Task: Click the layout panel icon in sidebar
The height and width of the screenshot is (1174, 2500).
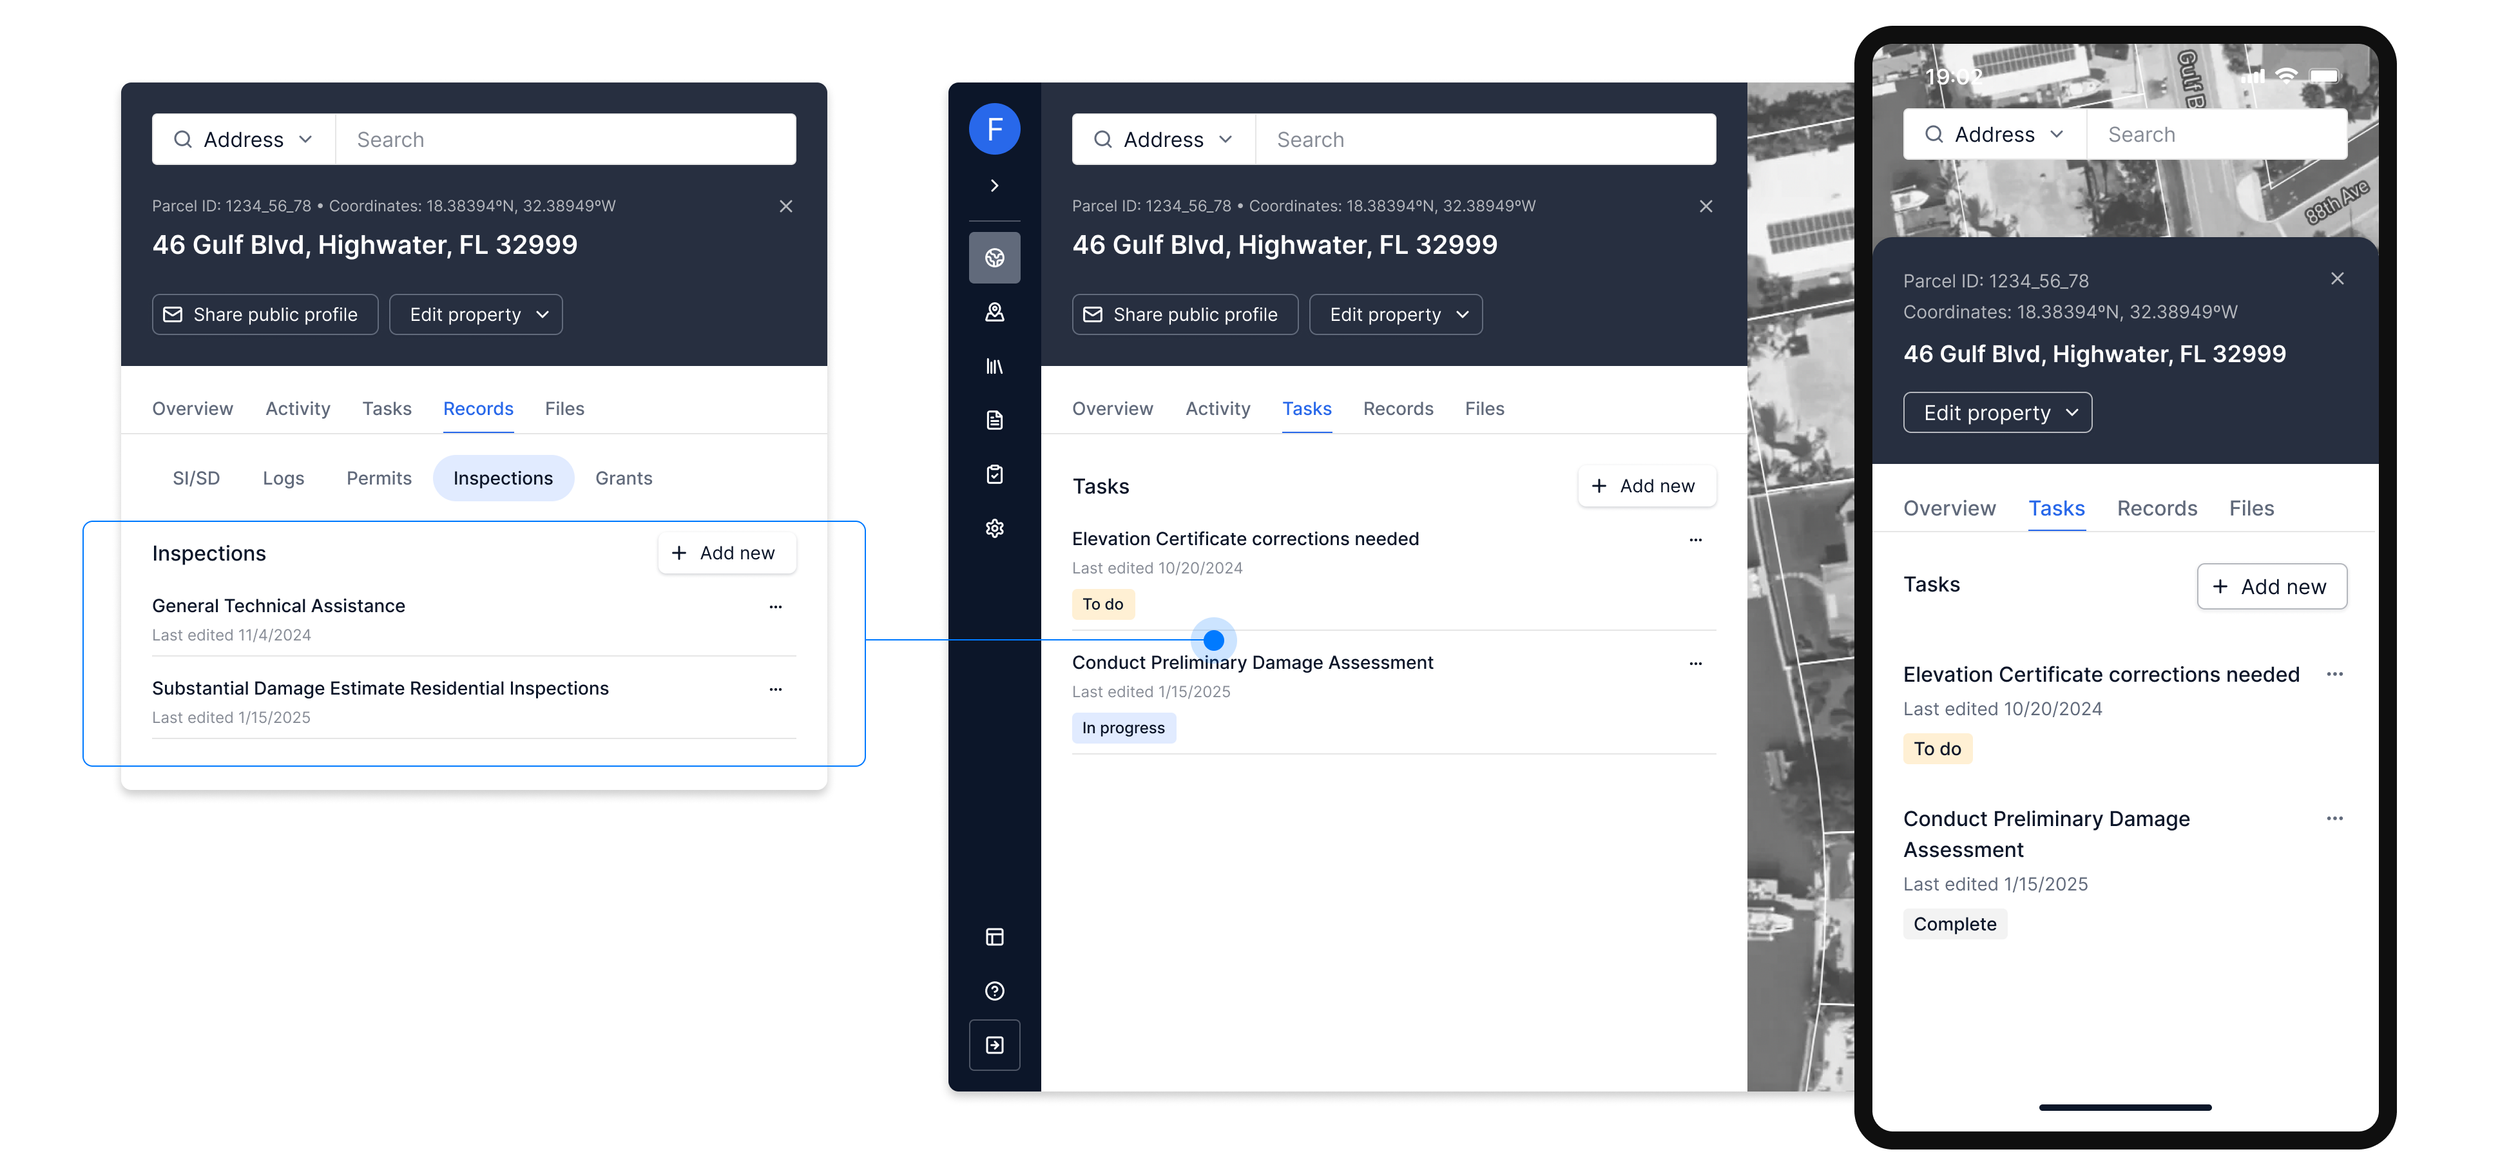Action: pyautogui.click(x=994, y=937)
